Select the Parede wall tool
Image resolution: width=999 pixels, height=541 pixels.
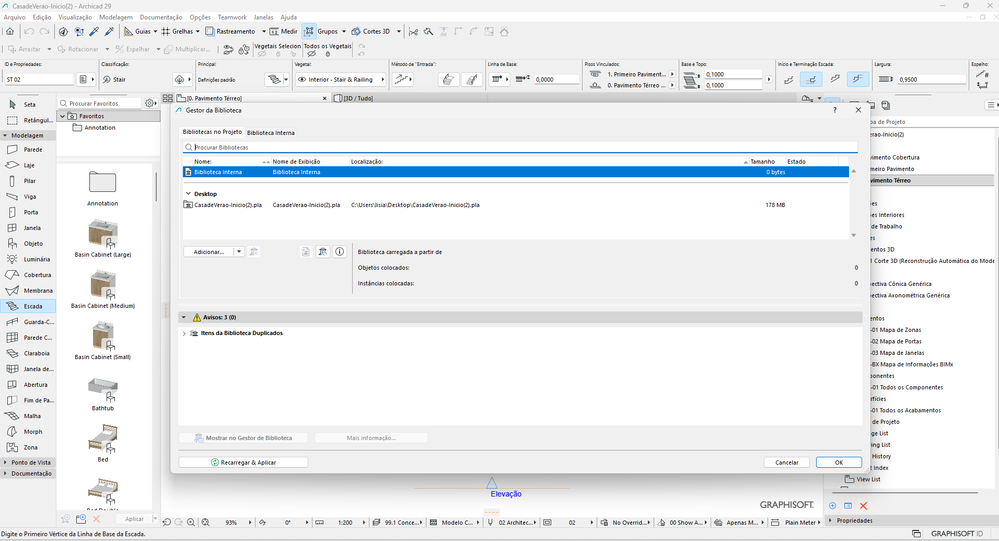click(27, 150)
